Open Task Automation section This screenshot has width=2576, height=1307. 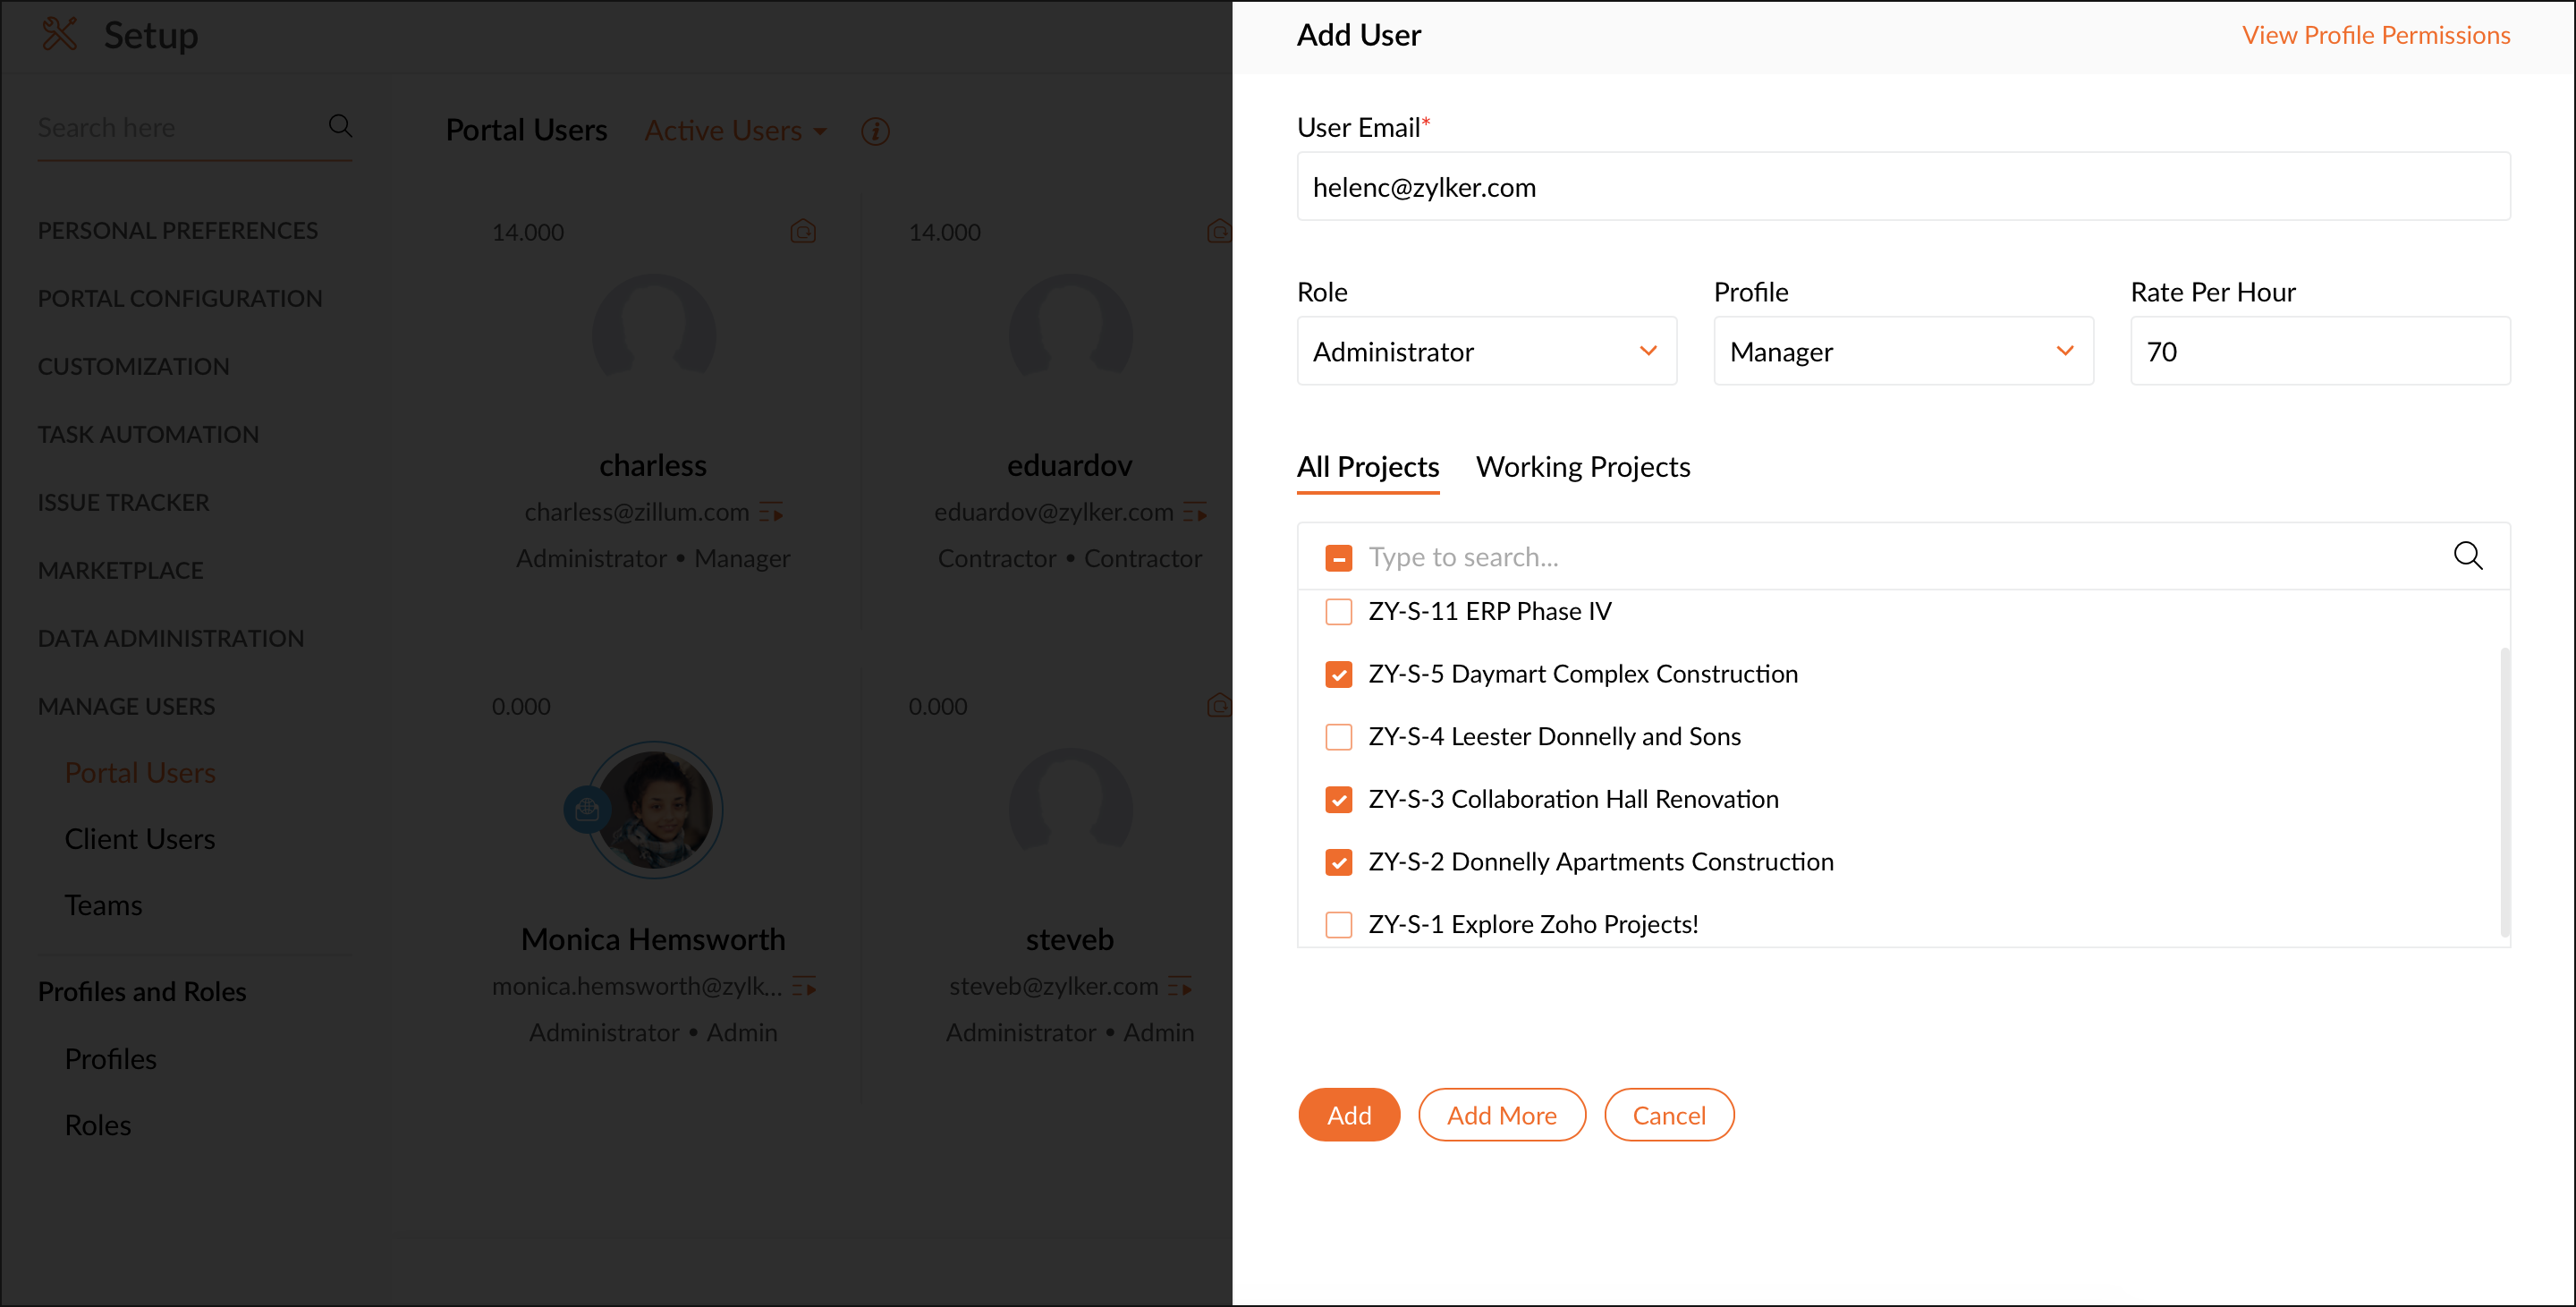coord(148,435)
